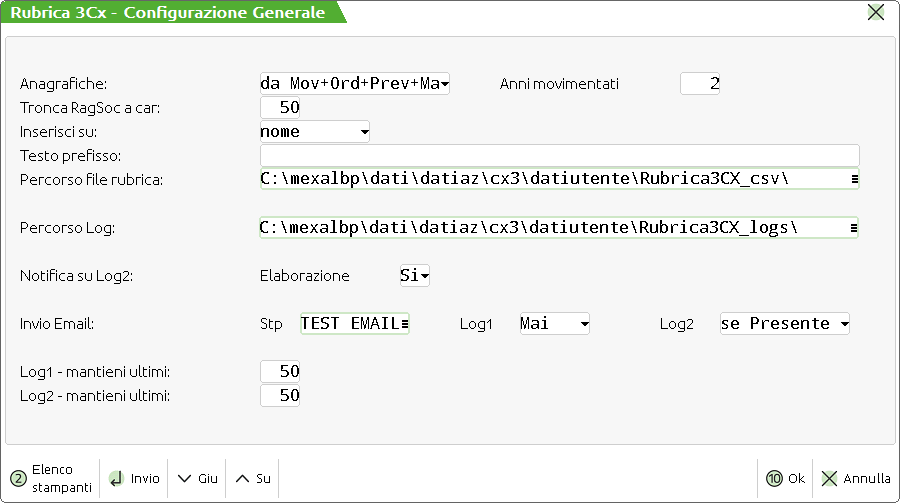This screenshot has width=901, height=503.
Task: Close the Configurazione Generale window
Action: [876, 12]
